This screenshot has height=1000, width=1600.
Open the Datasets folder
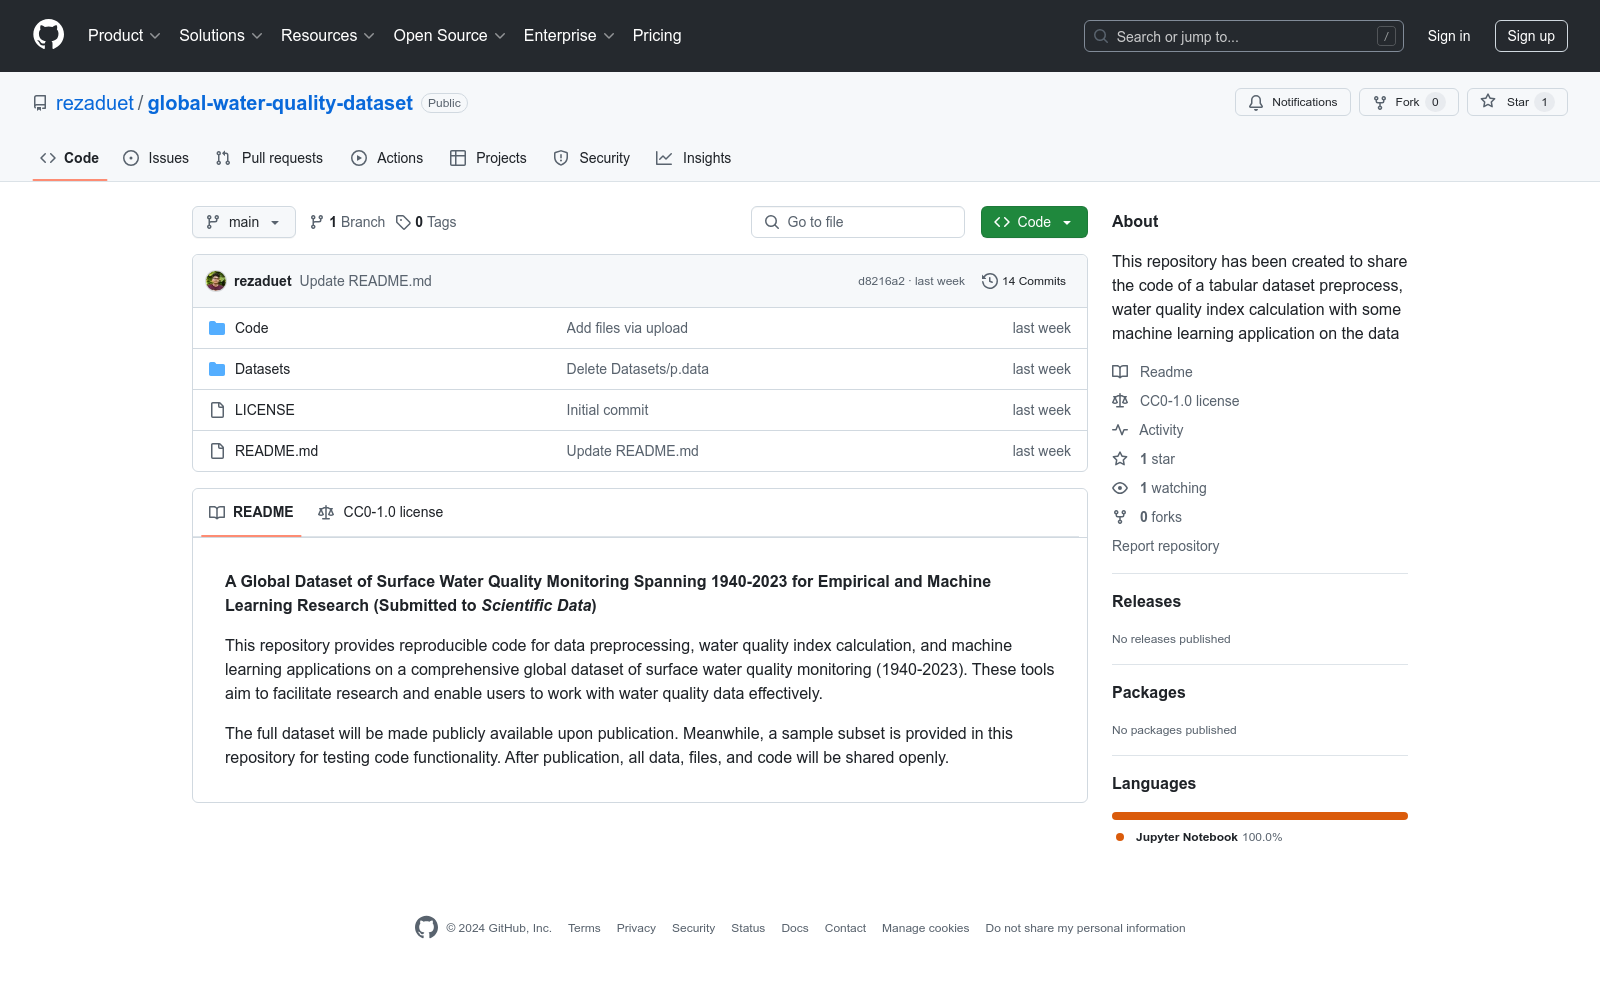pyautogui.click(x=262, y=369)
